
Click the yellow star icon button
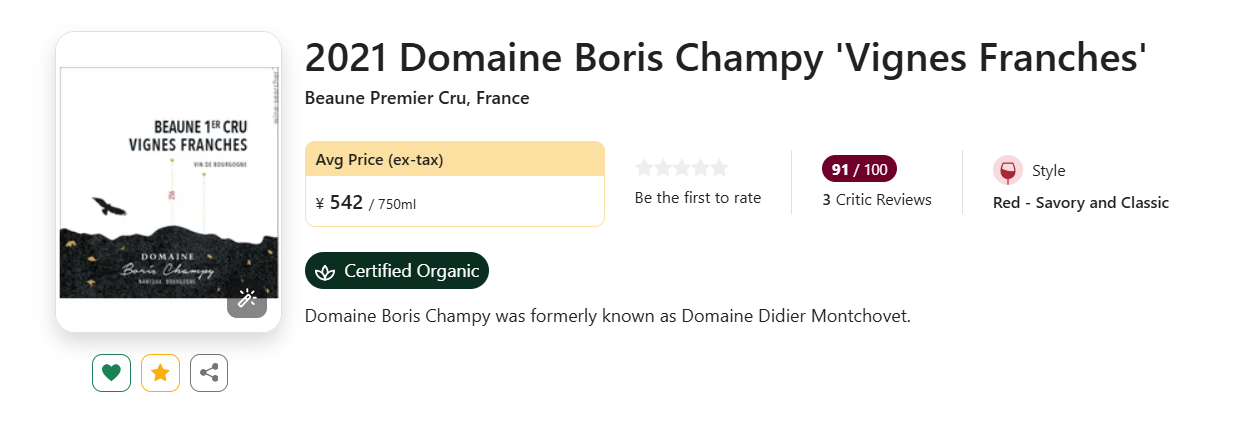[x=160, y=373]
